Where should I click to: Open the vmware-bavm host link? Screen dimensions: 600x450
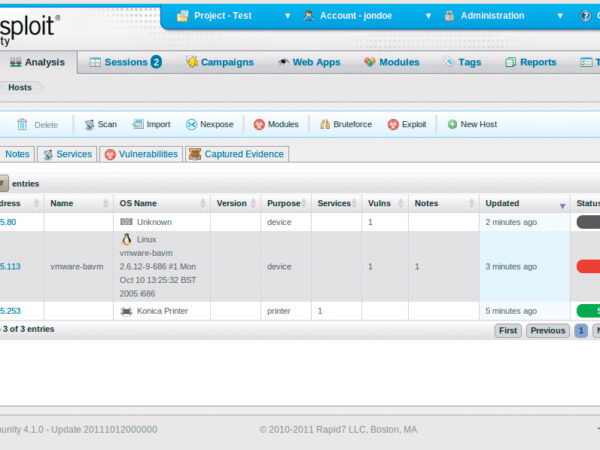pyautogui.click(x=77, y=267)
